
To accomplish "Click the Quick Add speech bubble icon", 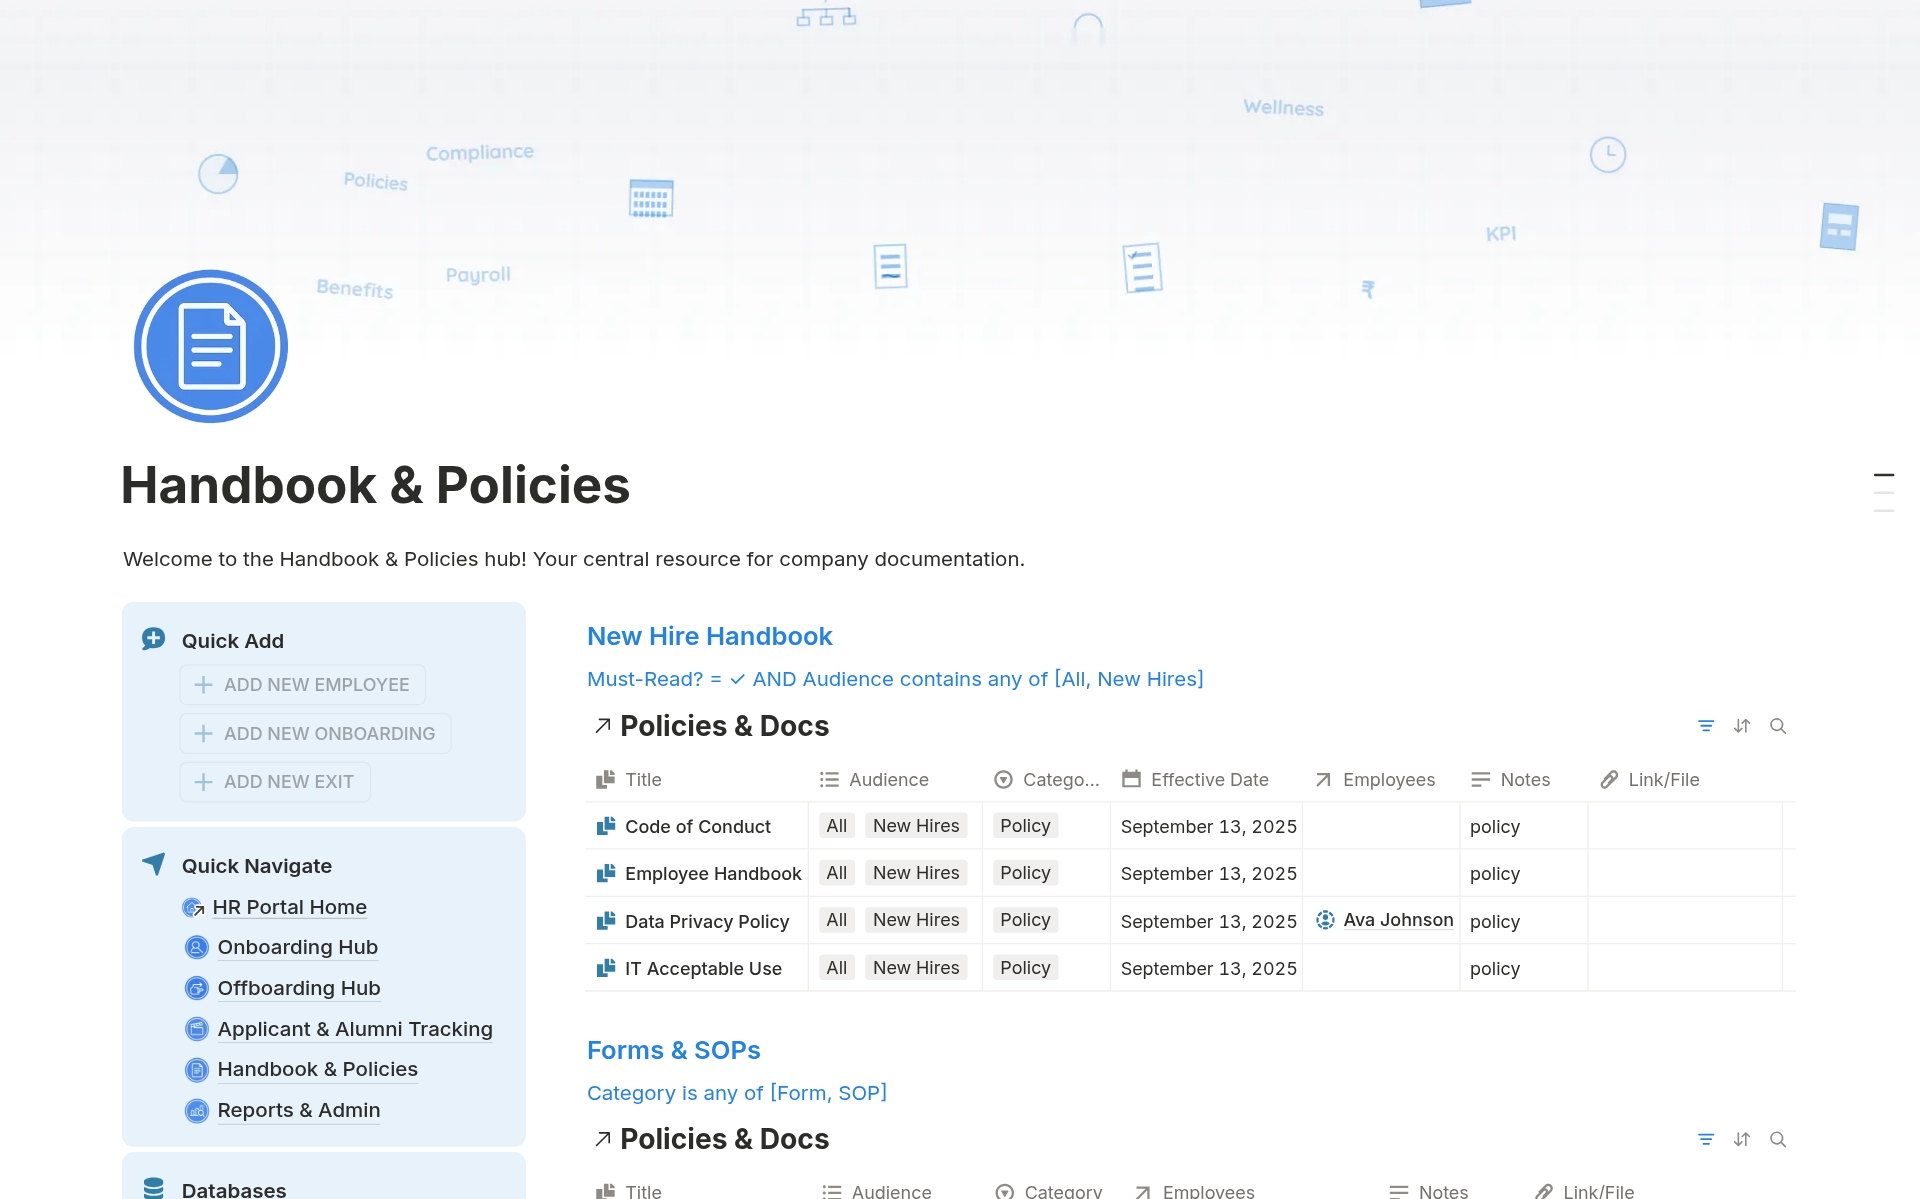I will click(x=153, y=639).
